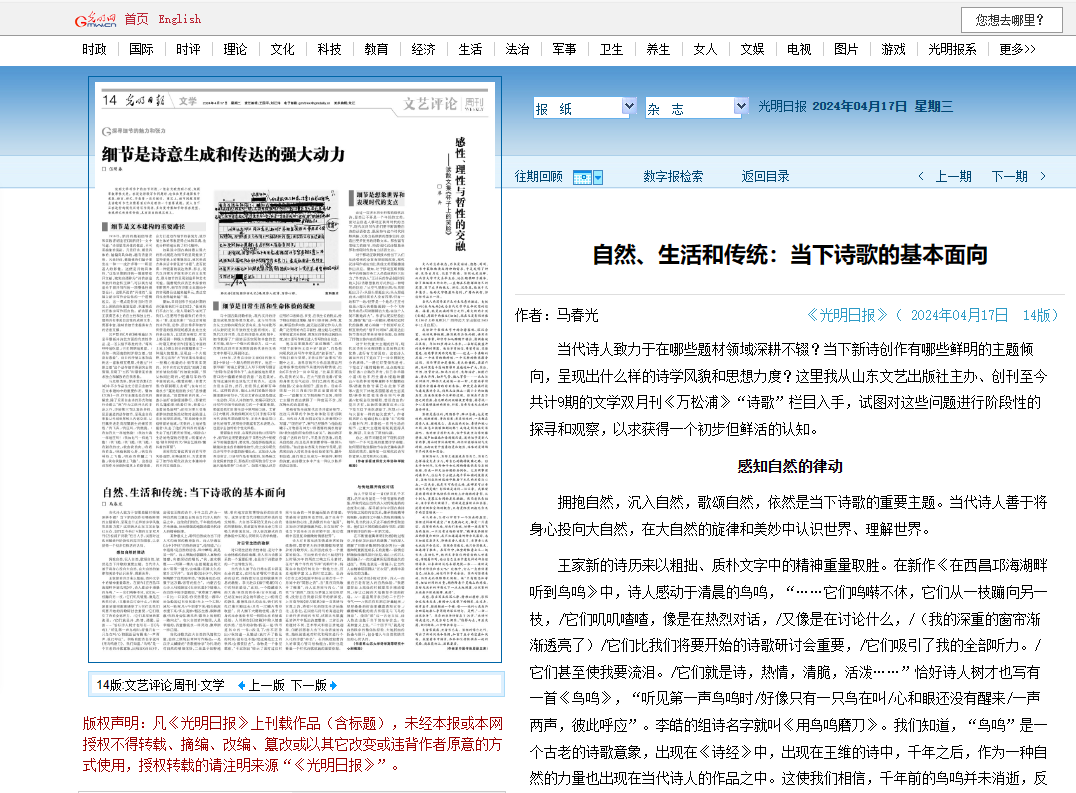Click the previous page blue arrow icon

241,685
